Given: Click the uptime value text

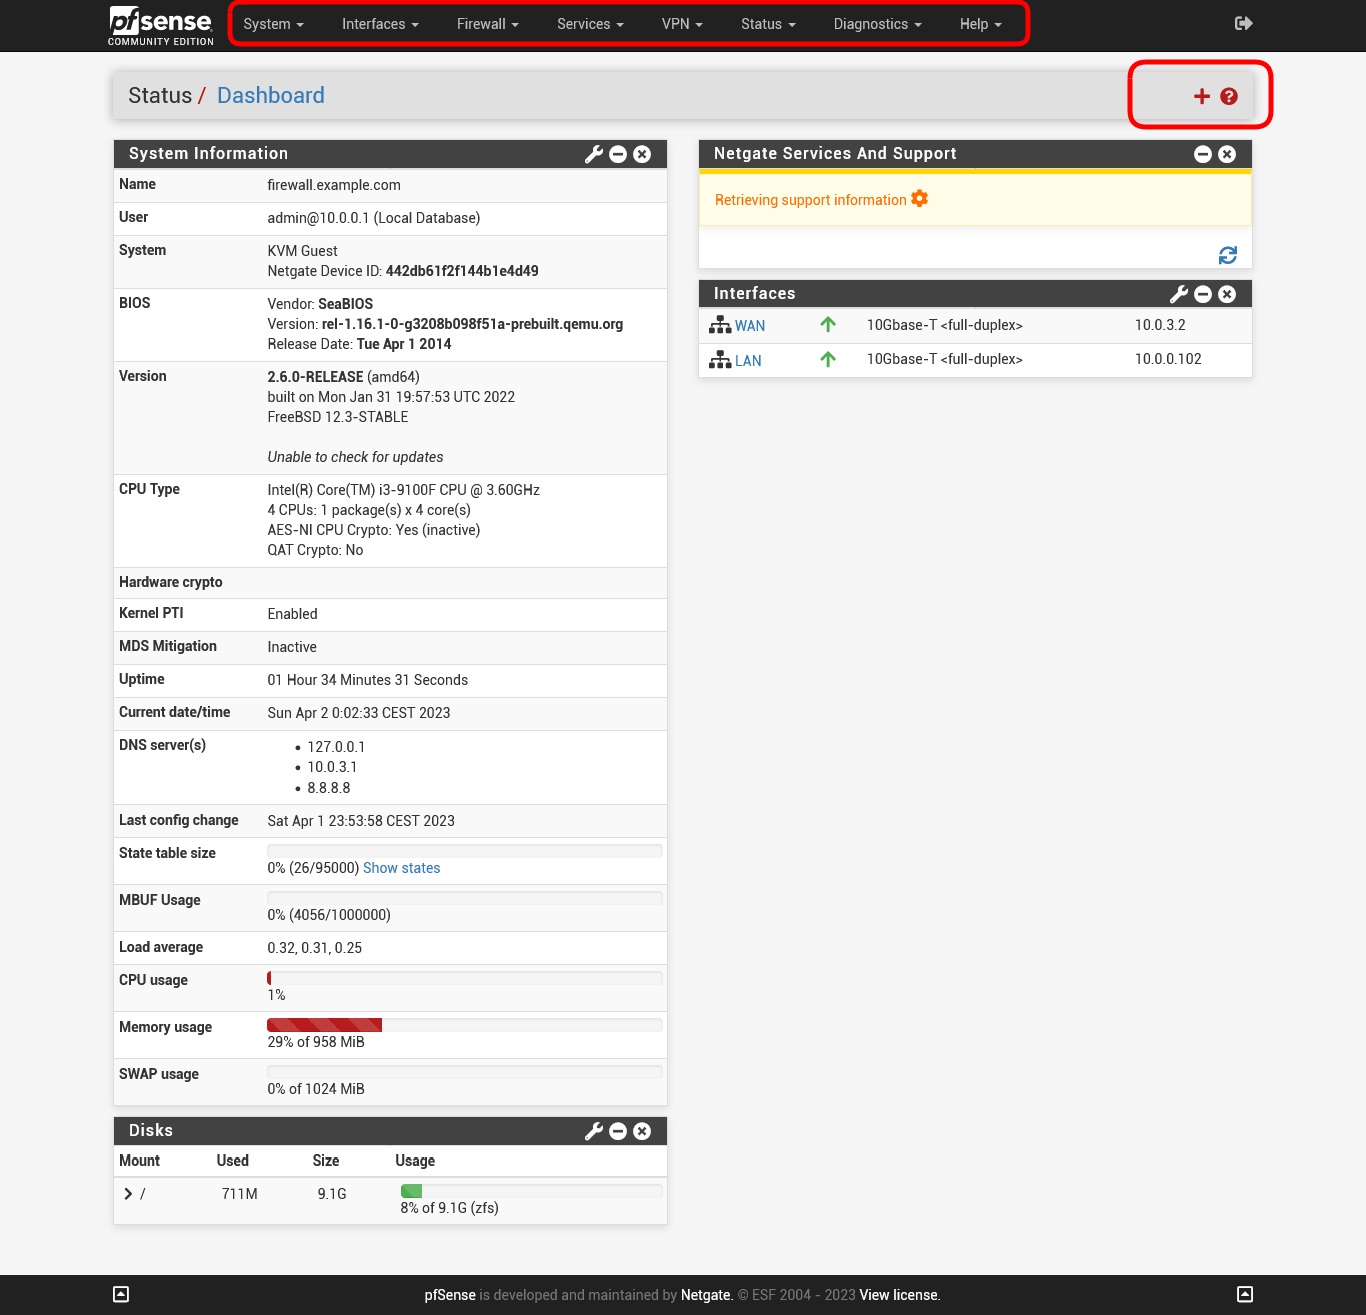Looking at the screenshot, I should (x=367, y=680).
